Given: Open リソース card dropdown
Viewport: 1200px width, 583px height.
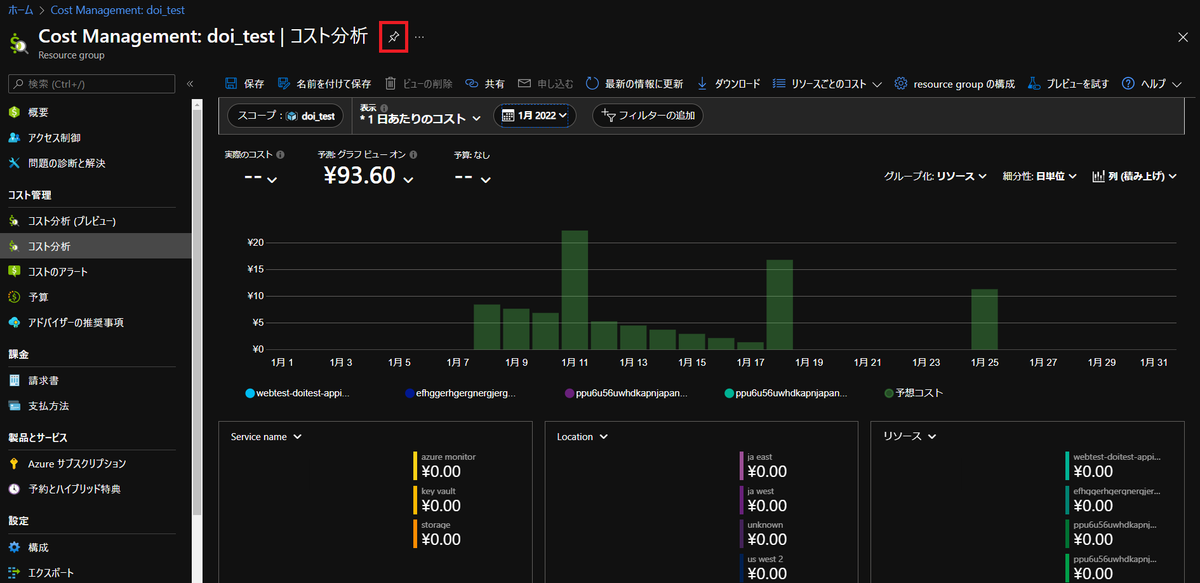Looking at the screenshot, I should click(910, 437).
